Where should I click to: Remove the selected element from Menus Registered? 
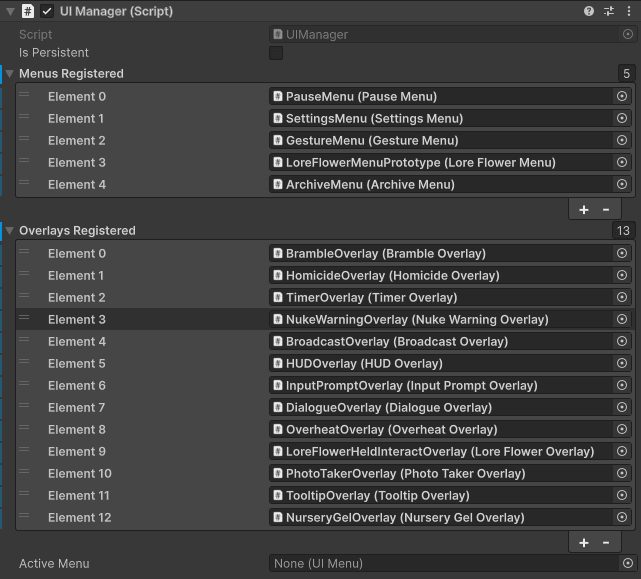(x=606, y=210)
